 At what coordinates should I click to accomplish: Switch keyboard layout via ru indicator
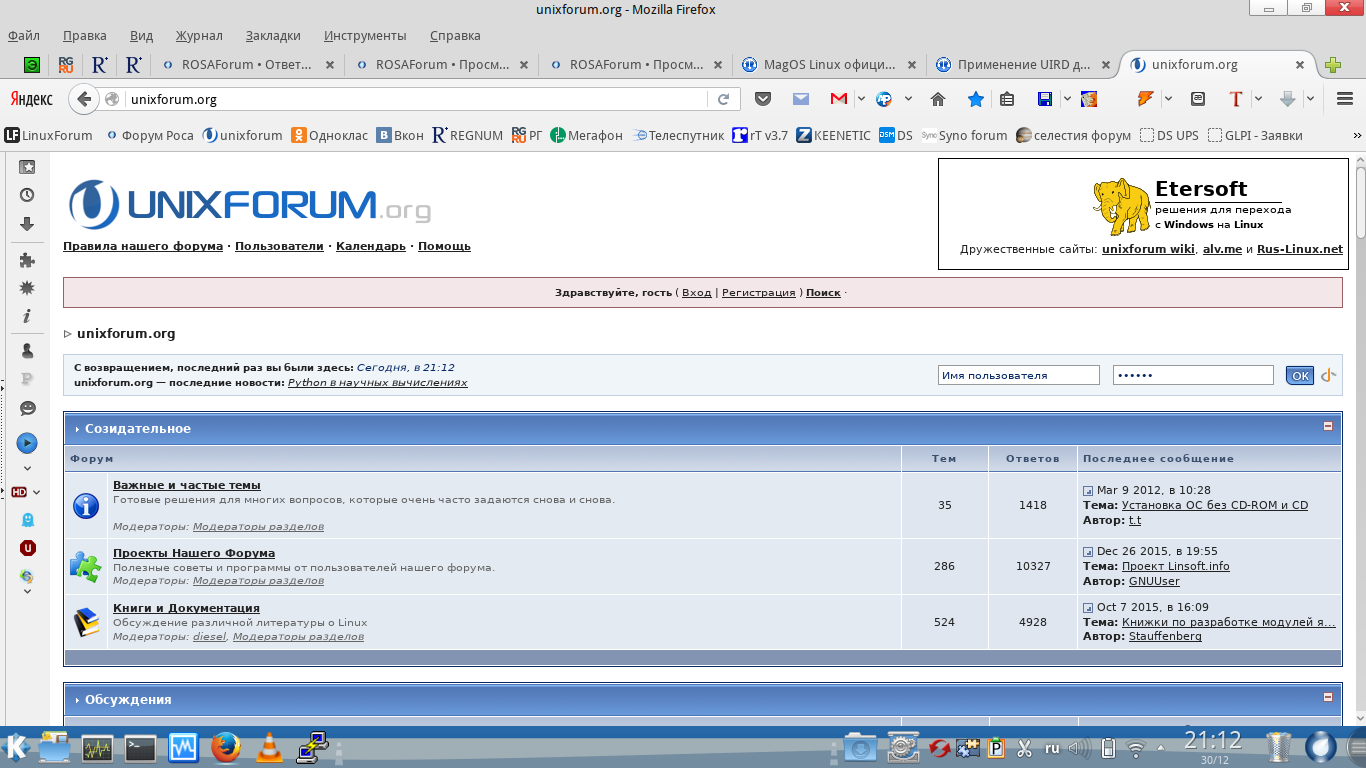click(1052, 747)
